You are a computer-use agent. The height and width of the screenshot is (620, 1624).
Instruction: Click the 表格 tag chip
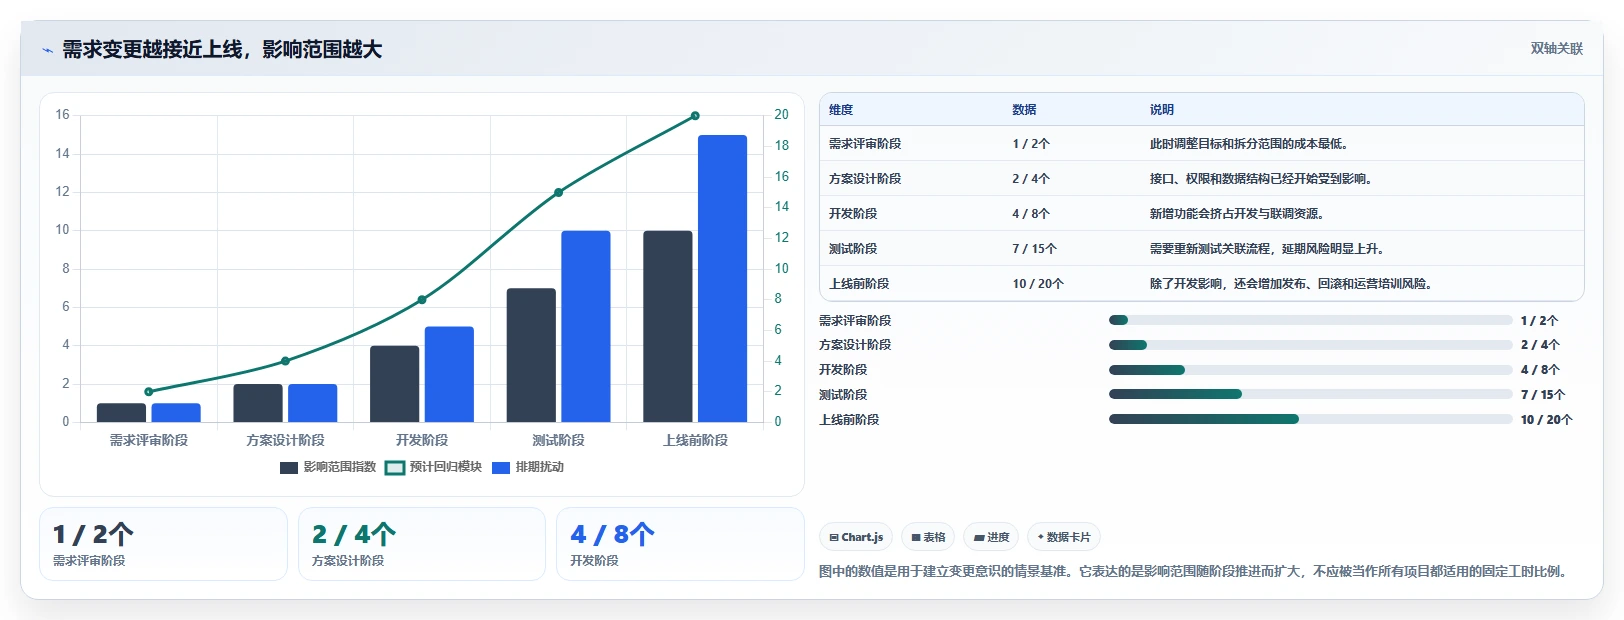tap(928, 537)
